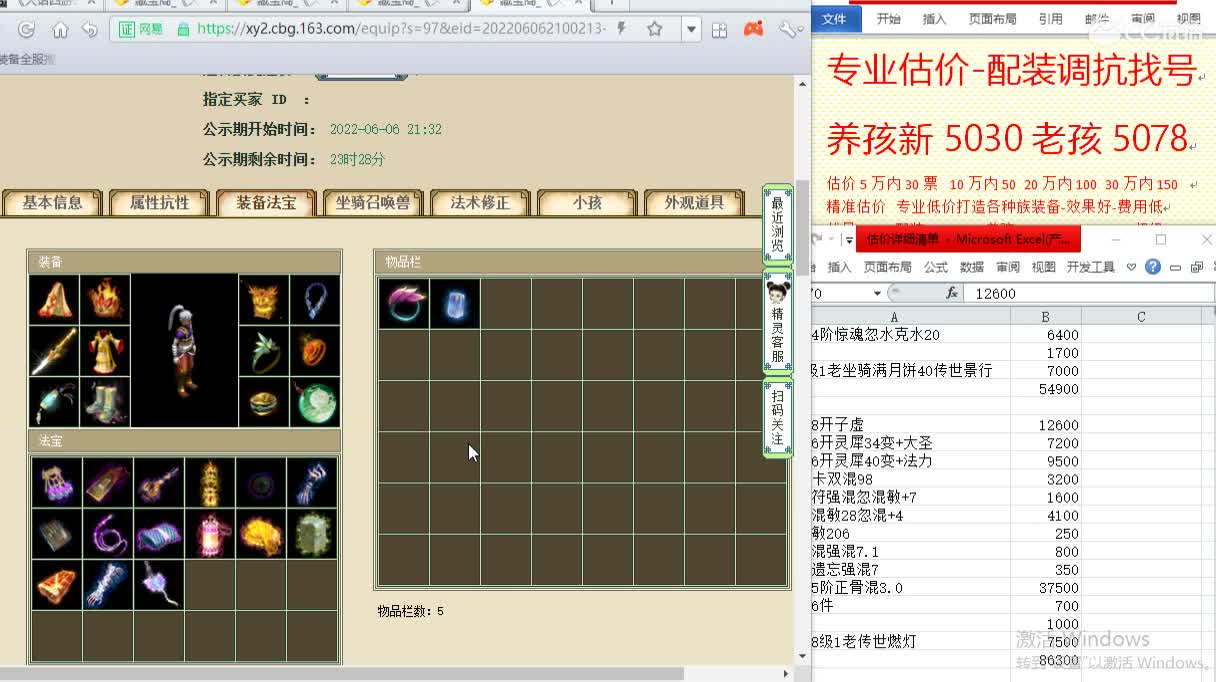The image size is (1216, 682).
Task: Select the golden mask equipment icon
Action: [264, 299]
